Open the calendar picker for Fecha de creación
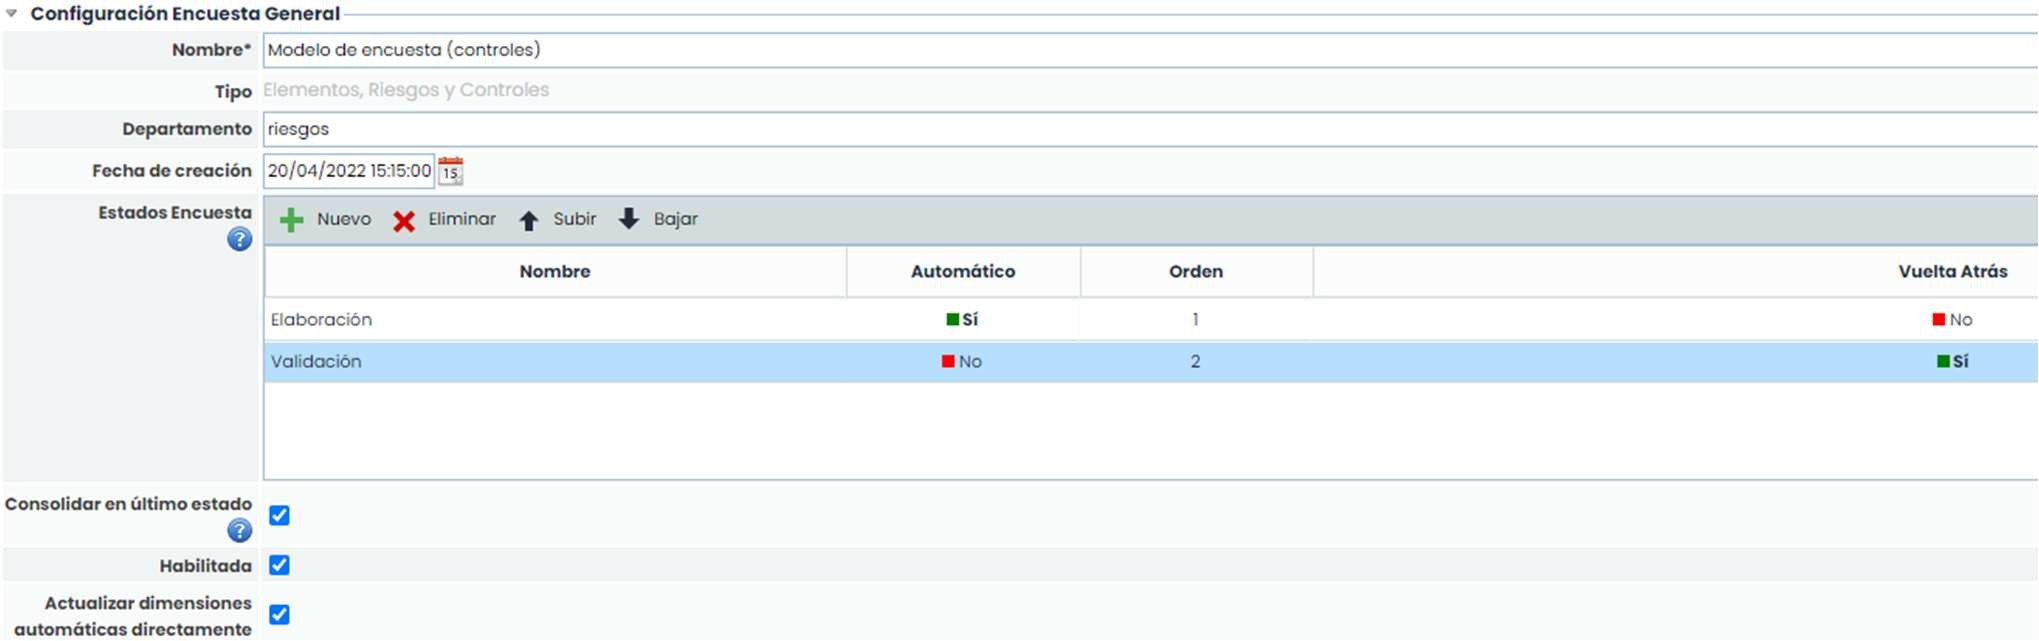Screen dimensions: 2039x641 (x=451, y=171)
